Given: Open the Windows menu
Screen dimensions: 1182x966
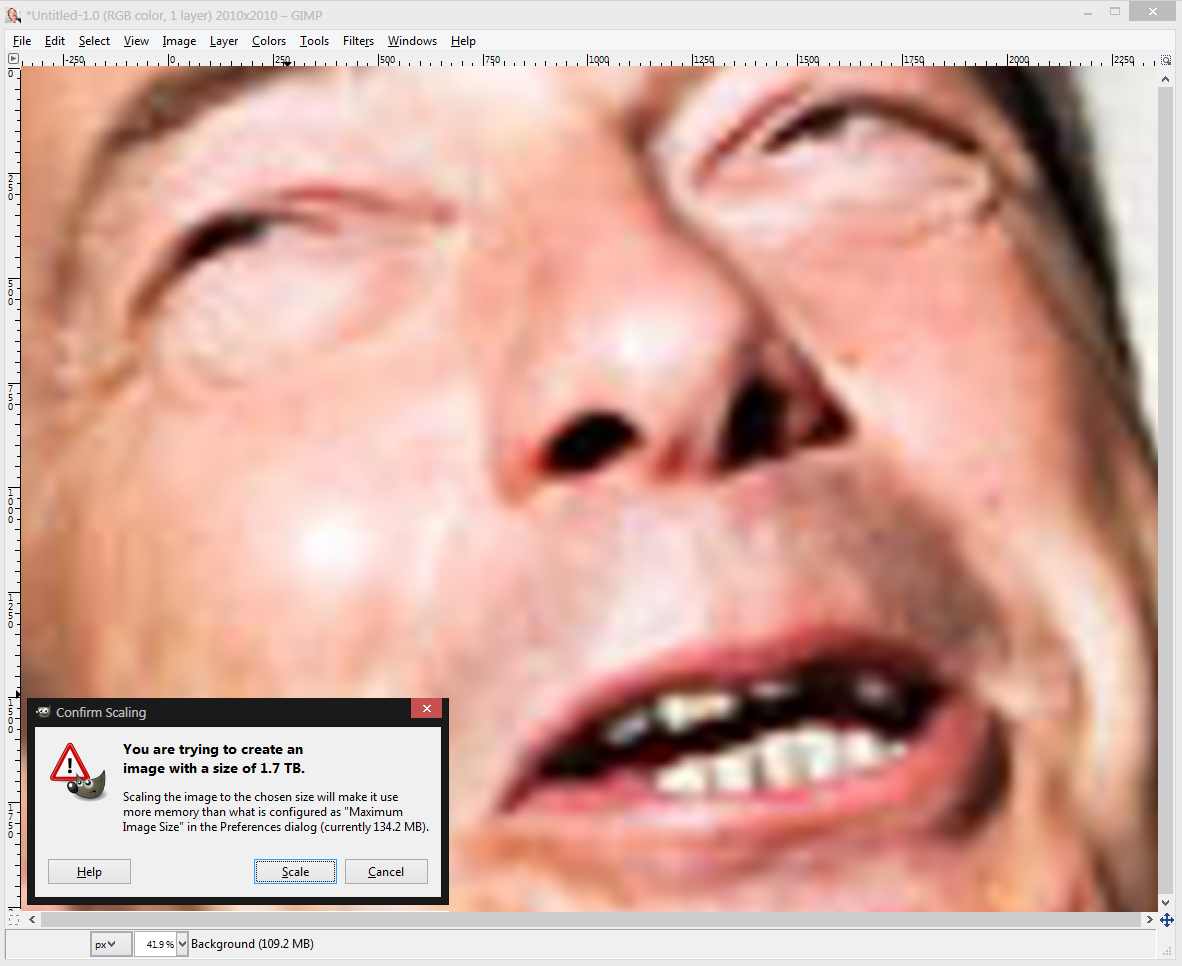Looking at the screenshot, I should click(x=412, y=41).
